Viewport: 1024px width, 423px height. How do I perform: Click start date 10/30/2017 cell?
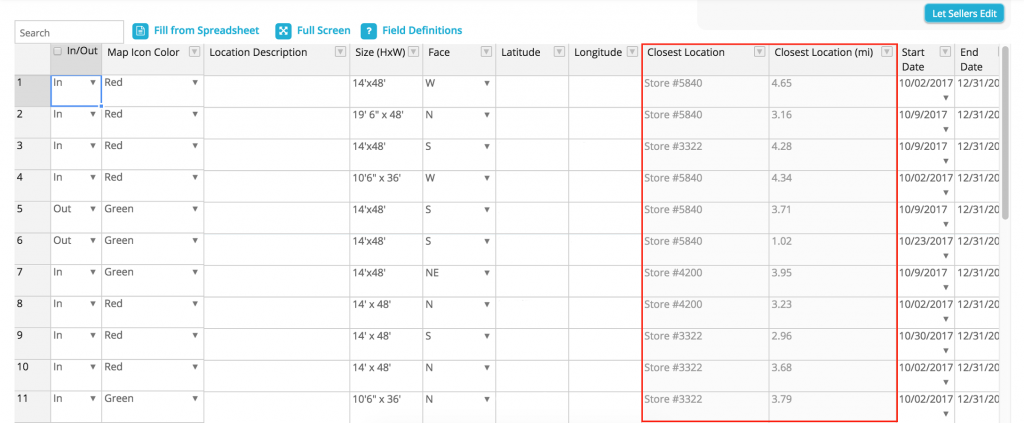pos(926,344)
